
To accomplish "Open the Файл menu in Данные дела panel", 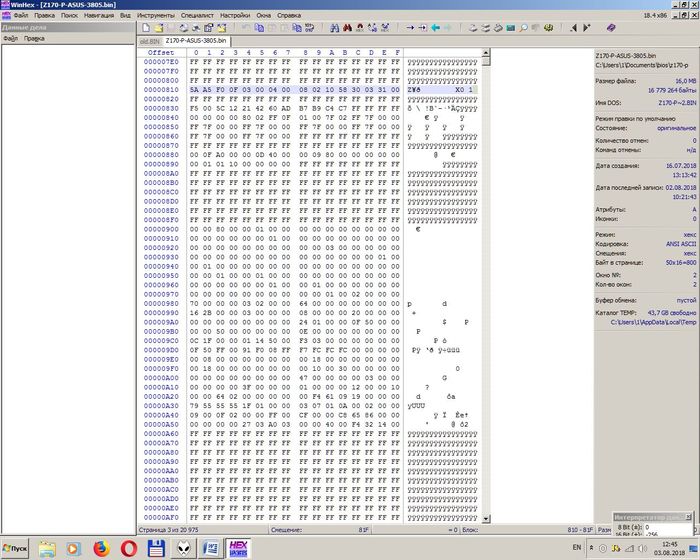I will point(10,39).
